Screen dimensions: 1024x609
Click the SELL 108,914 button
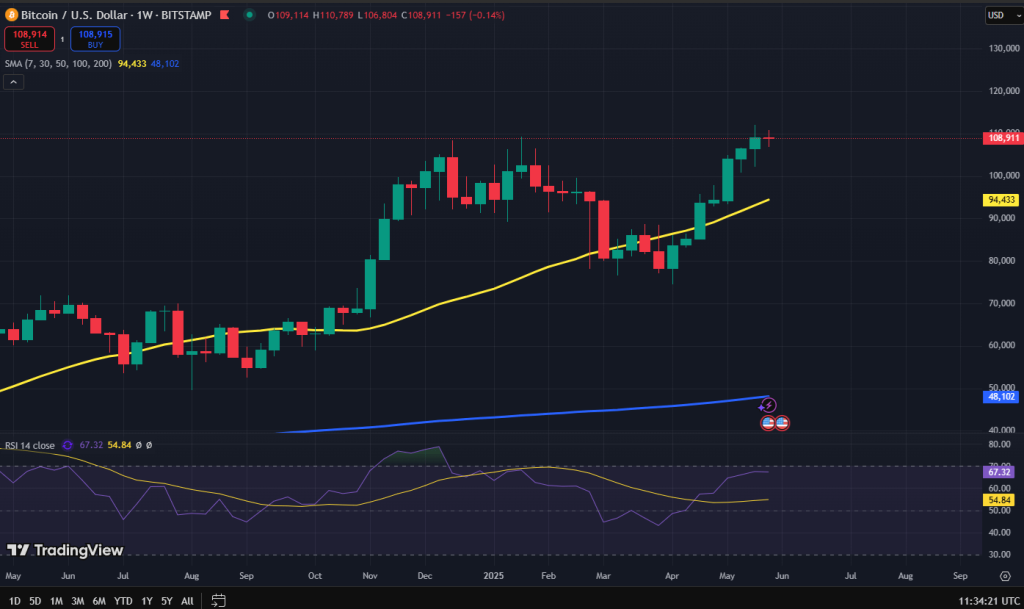point(29,39)
